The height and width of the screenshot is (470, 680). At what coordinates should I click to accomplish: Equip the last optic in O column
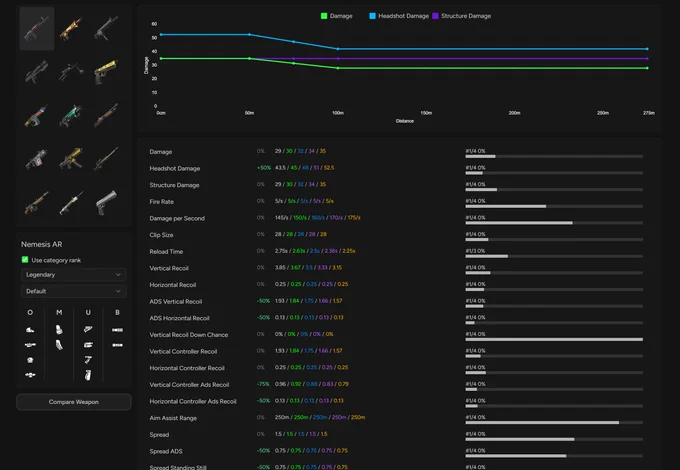(x=30, y=375)
